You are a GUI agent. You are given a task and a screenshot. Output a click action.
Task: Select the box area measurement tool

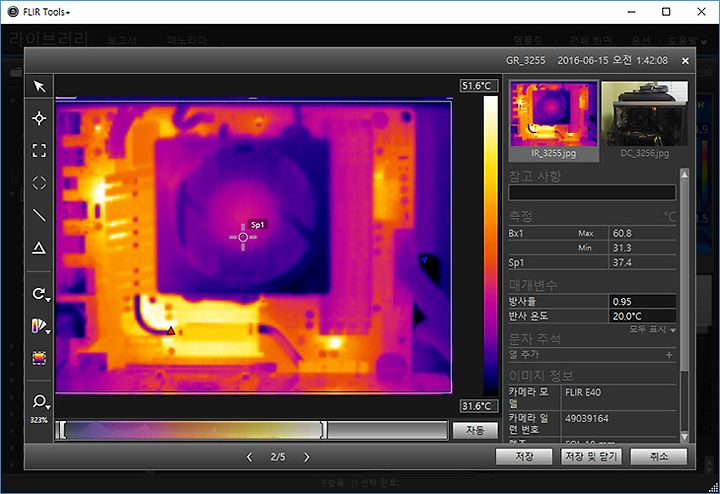tap(39, 150)
